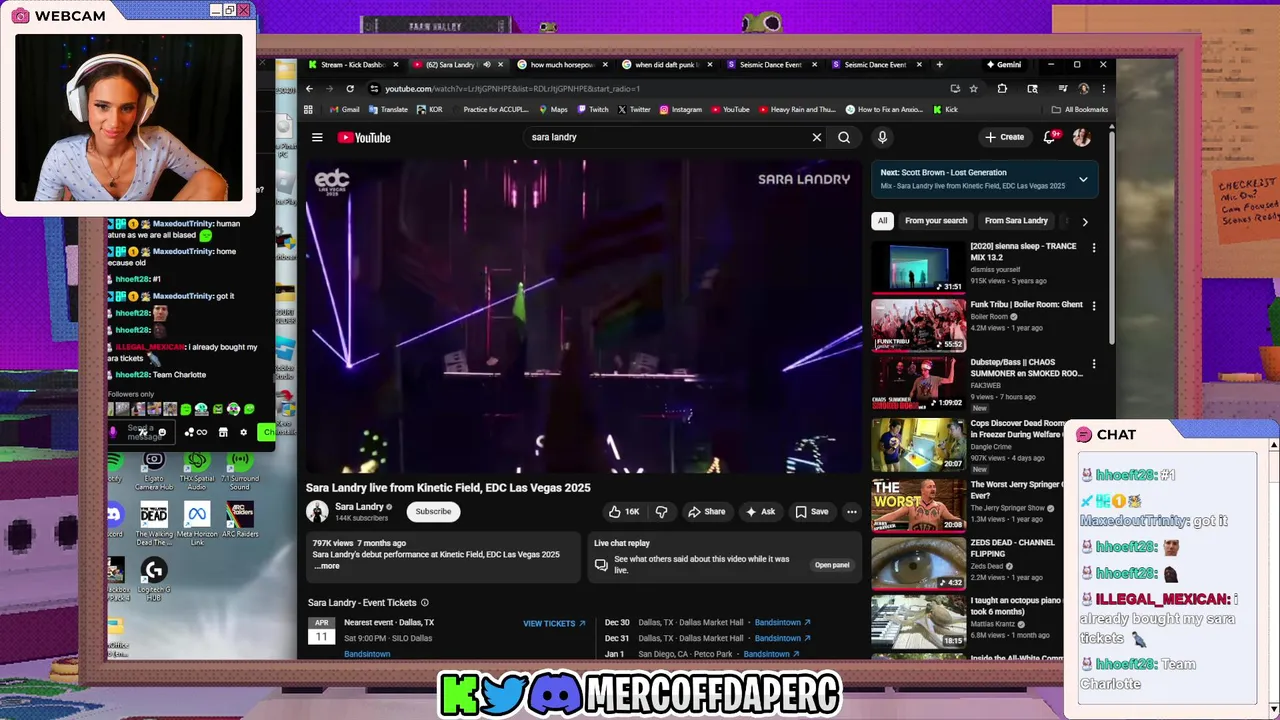1280x720 pixels.
Task: Open Dubstep/Bass CHAOS SUMMONER video thumbnail
Action: point(918,384)
